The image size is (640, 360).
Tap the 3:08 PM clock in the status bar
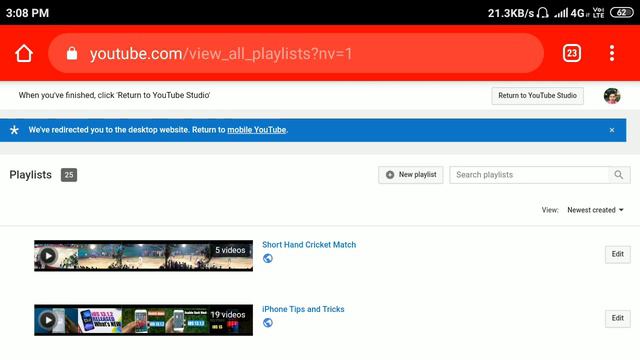pos(27,13)
